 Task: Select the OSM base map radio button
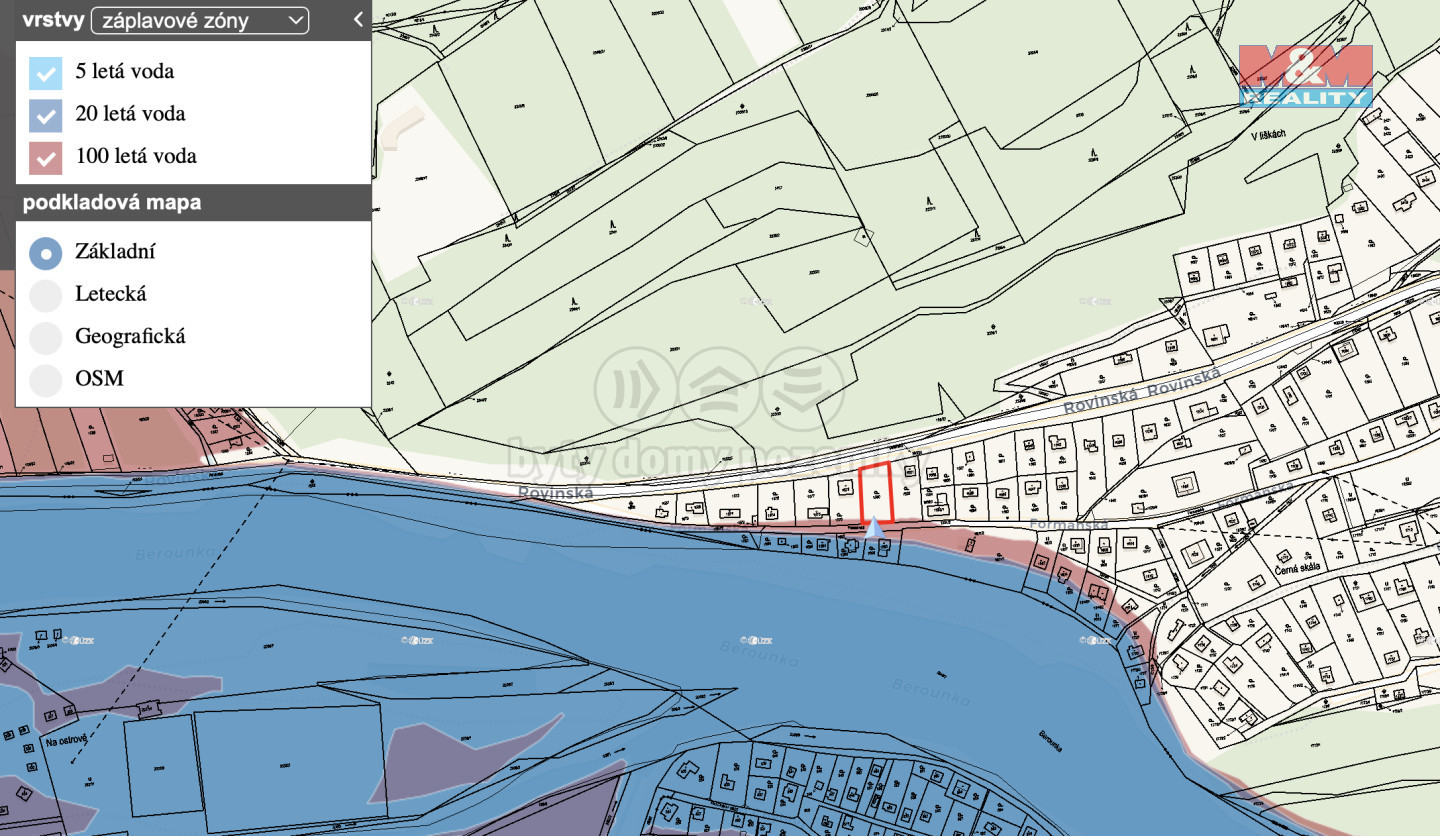[x=45, y=379]
